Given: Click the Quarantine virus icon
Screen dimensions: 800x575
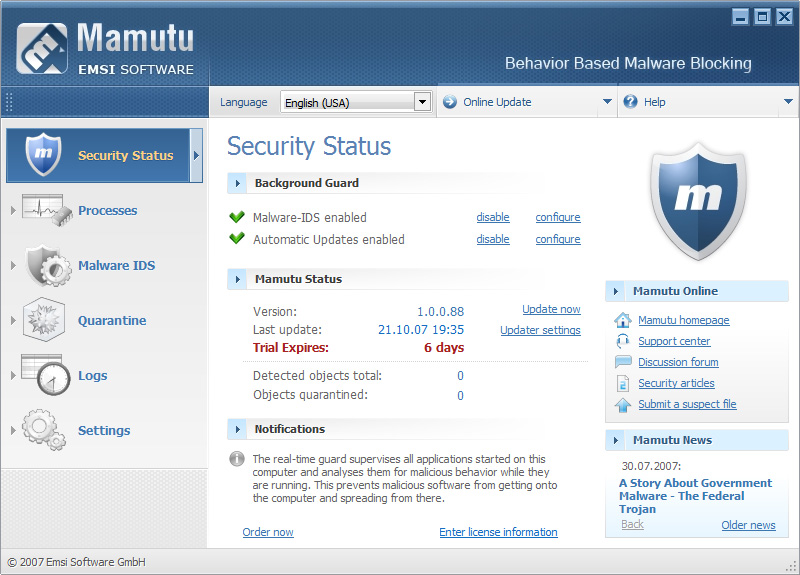Looking at the screenshot, I should 43,320.
